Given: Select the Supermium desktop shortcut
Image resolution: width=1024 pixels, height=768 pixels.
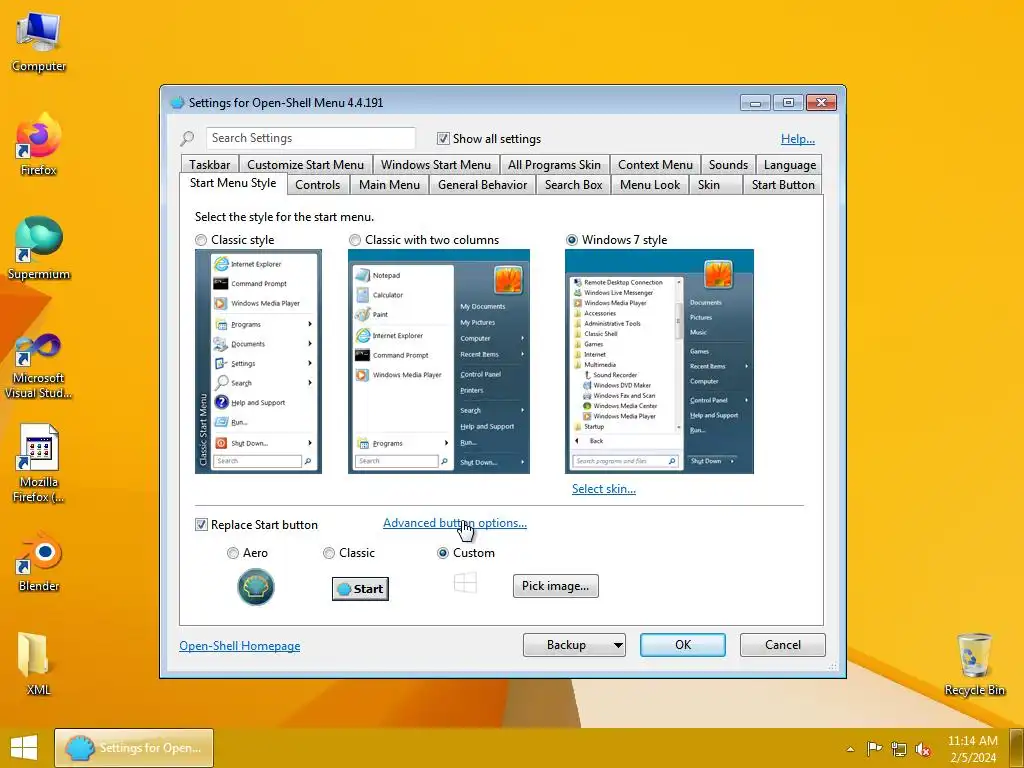Looking at the screenshot, I should pos(39,248).
